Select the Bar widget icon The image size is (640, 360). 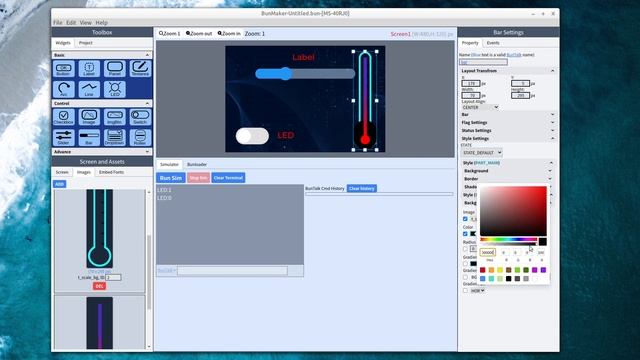click(89, 138)
